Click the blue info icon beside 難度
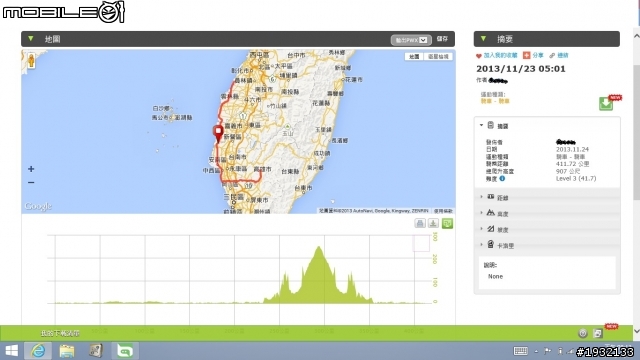 [502, 178]
